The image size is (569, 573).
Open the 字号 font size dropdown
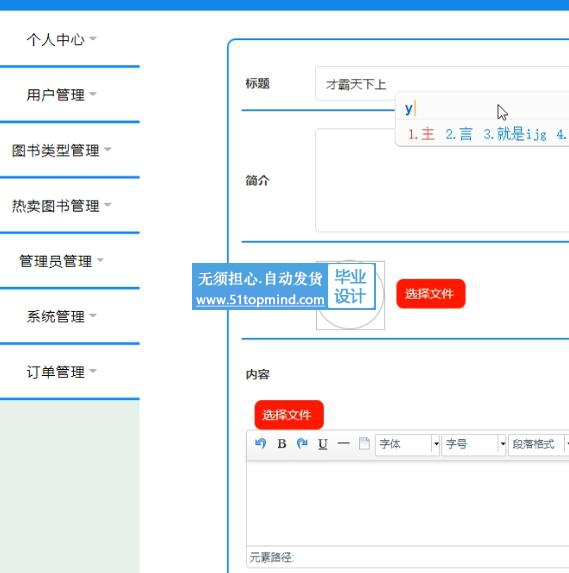(x=474, y=444)
